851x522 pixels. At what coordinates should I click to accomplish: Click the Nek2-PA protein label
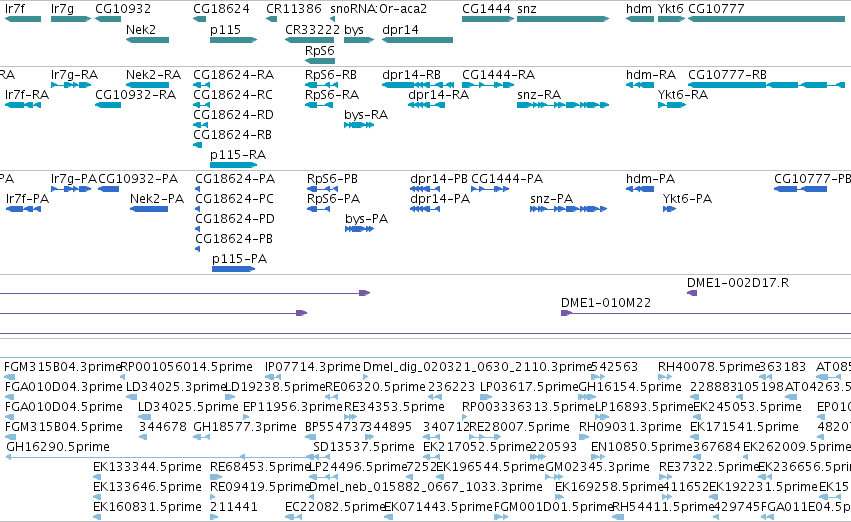157,199
